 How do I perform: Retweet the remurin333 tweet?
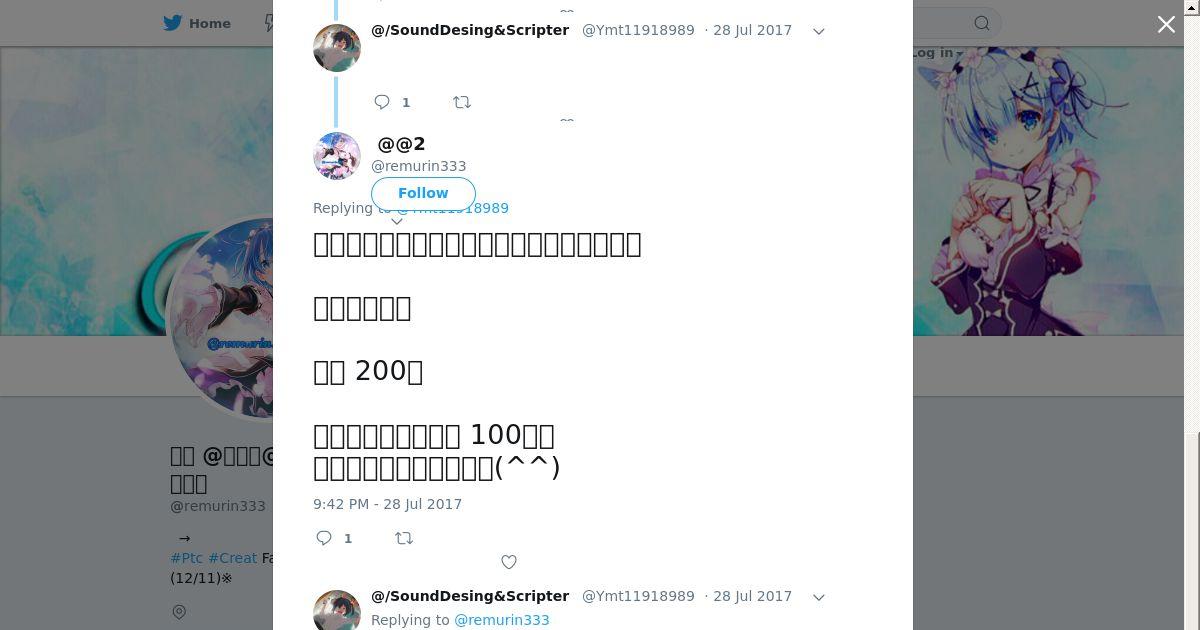(x=404, y=538)
